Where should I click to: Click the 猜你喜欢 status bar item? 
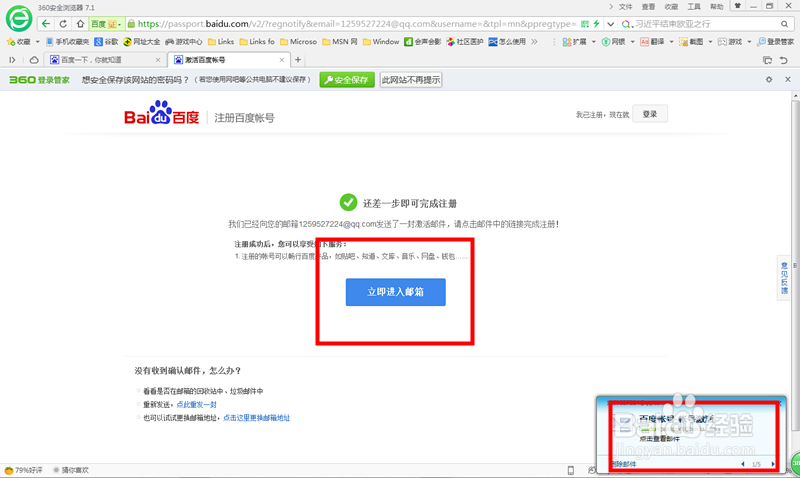coord(71,470)
